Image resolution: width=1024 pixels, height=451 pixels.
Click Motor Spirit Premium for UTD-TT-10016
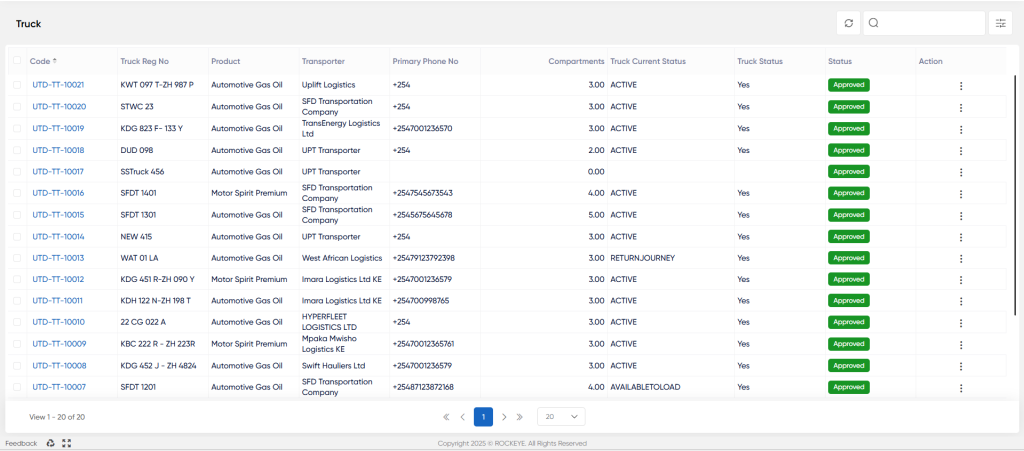pos(249,193)
